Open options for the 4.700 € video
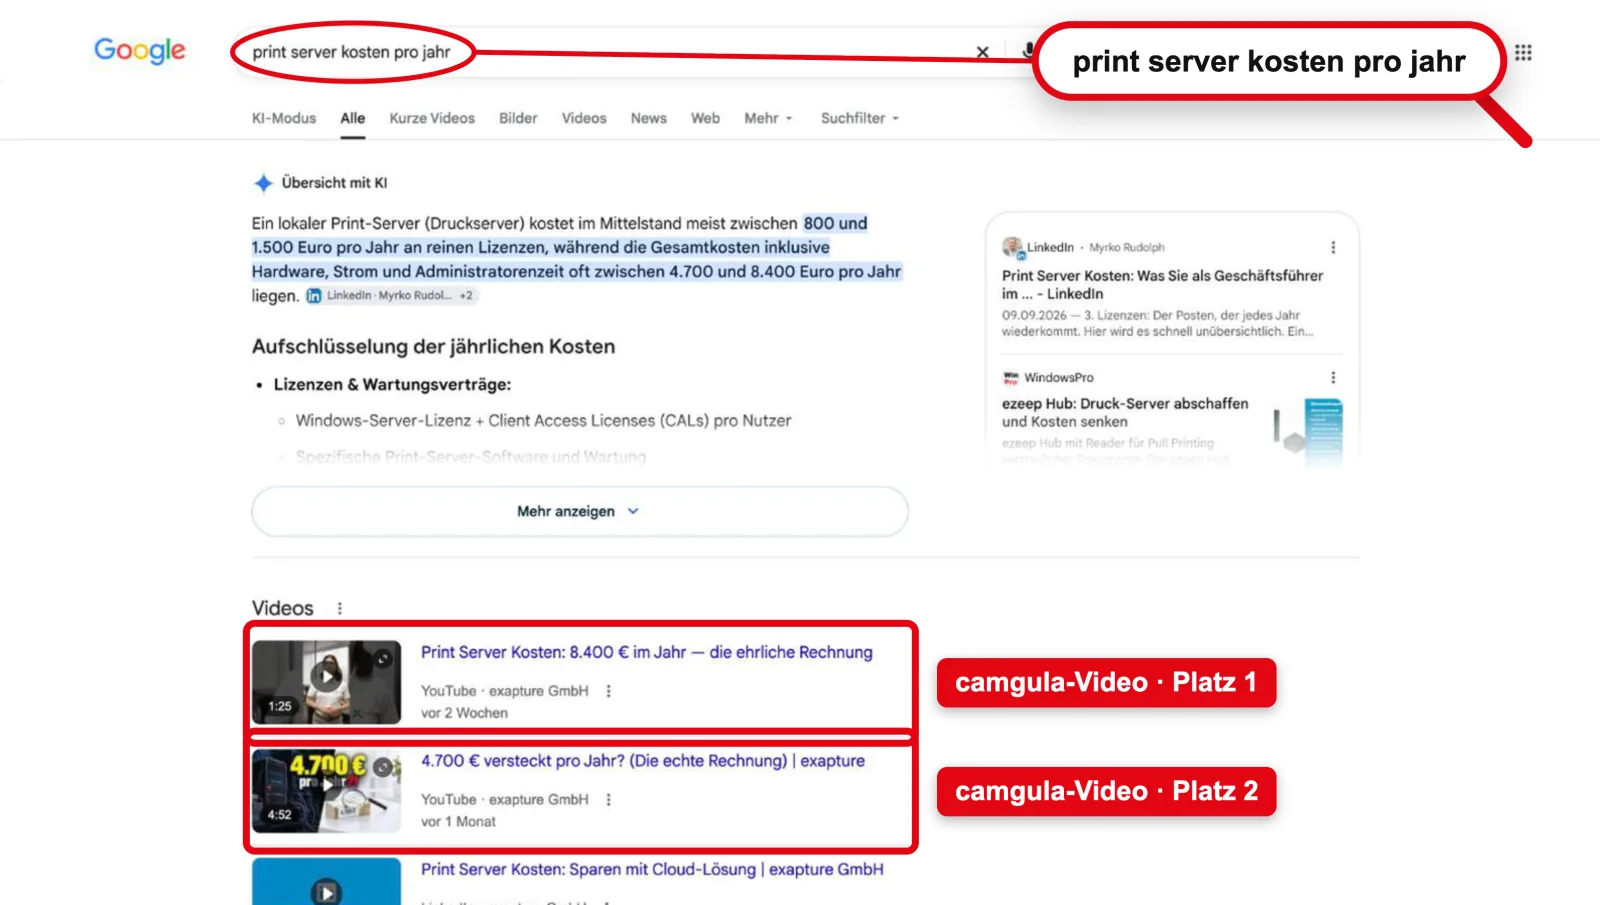 [x=608, y=800]
